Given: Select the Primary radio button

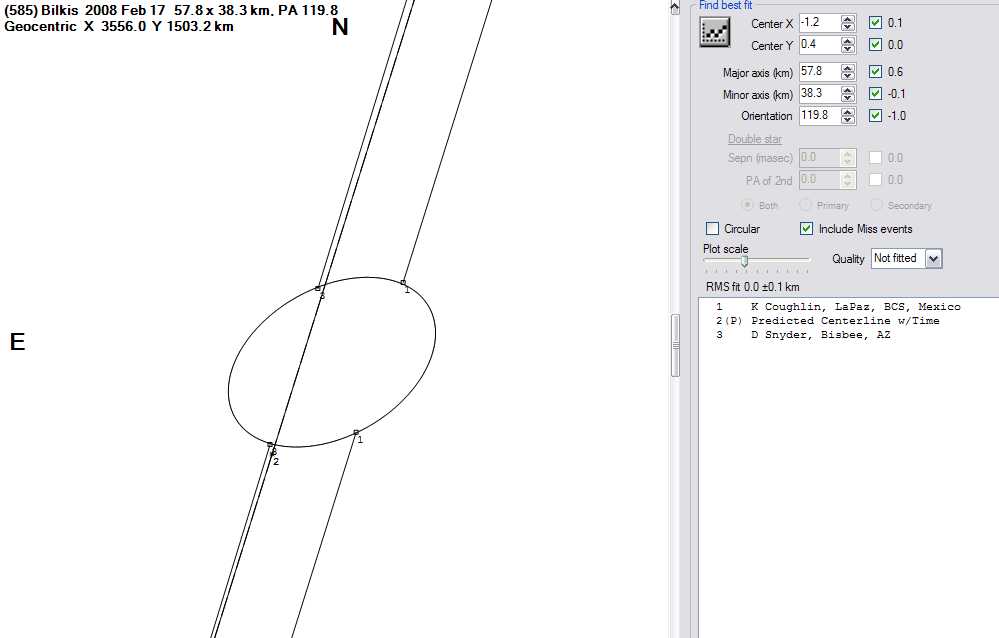Looking at the screenshot, I should [805, 205].
